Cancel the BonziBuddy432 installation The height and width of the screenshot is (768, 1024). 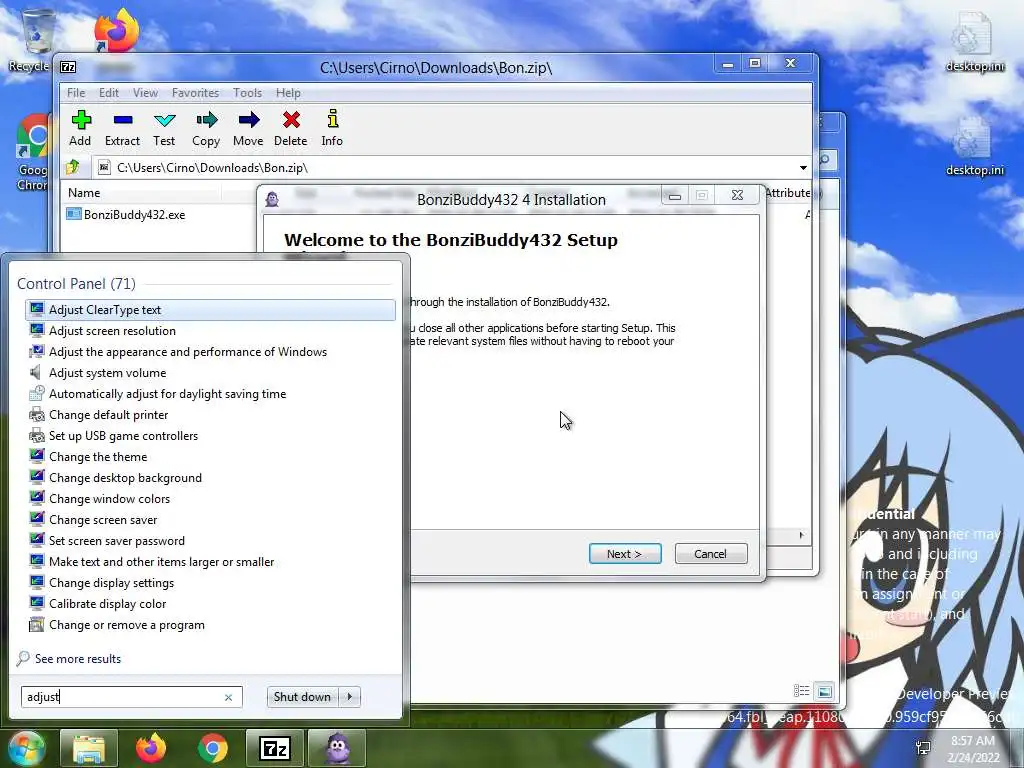point(711,554)
